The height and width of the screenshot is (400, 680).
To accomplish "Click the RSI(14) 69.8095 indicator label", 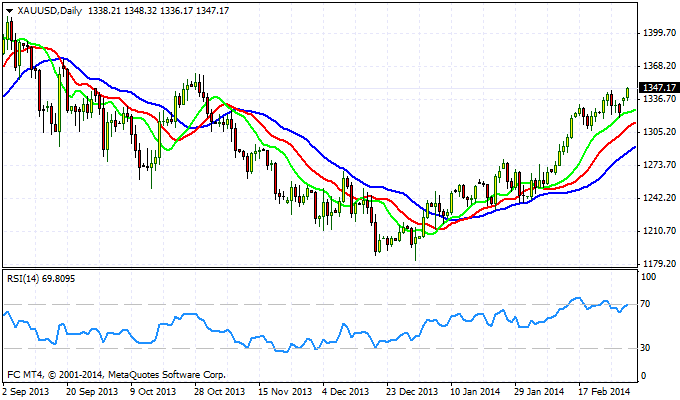I will [41, 279].
